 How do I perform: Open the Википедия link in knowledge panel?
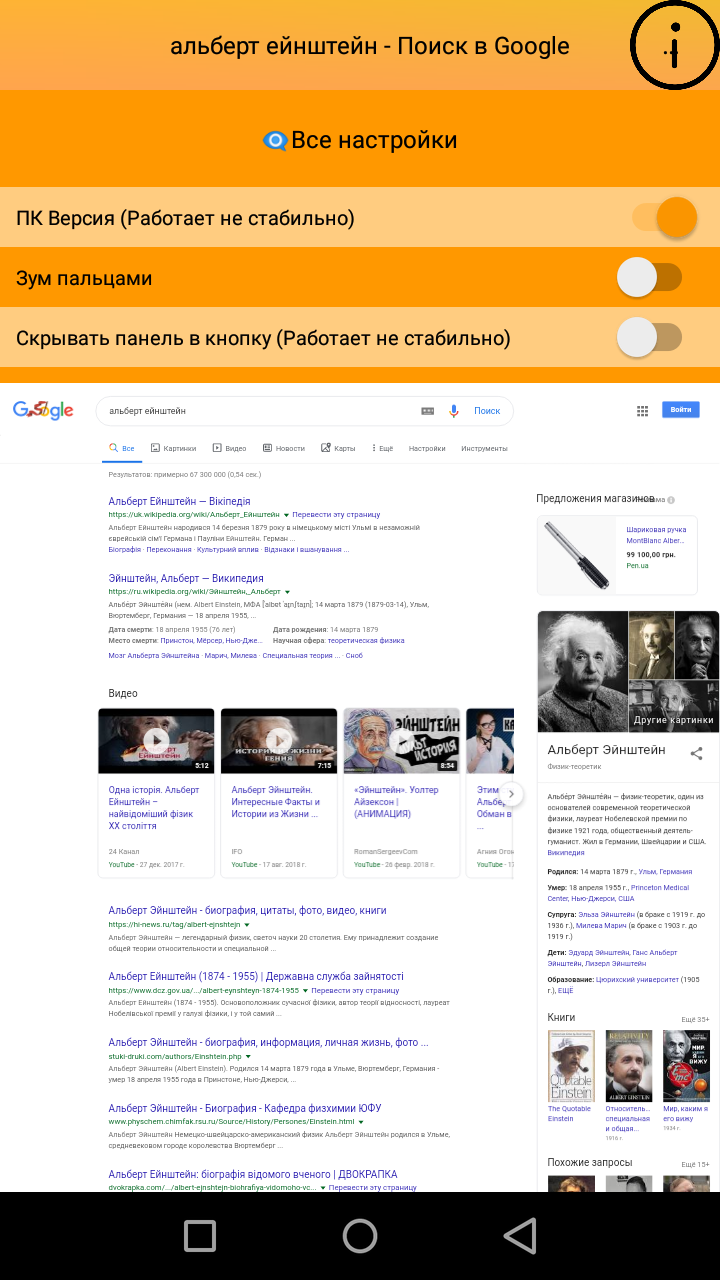[x=566, y=853]
